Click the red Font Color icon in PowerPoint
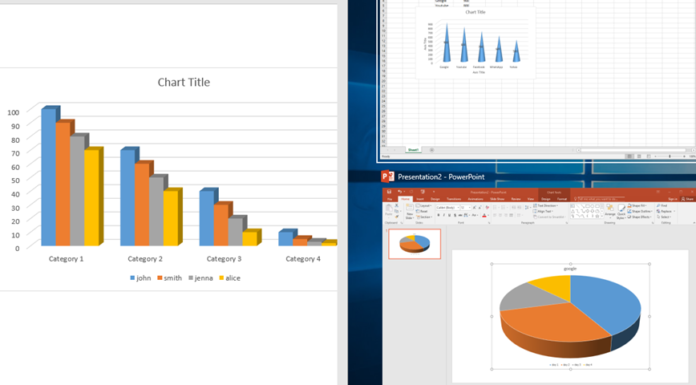The image size is (696, 385). coord(484,215)
